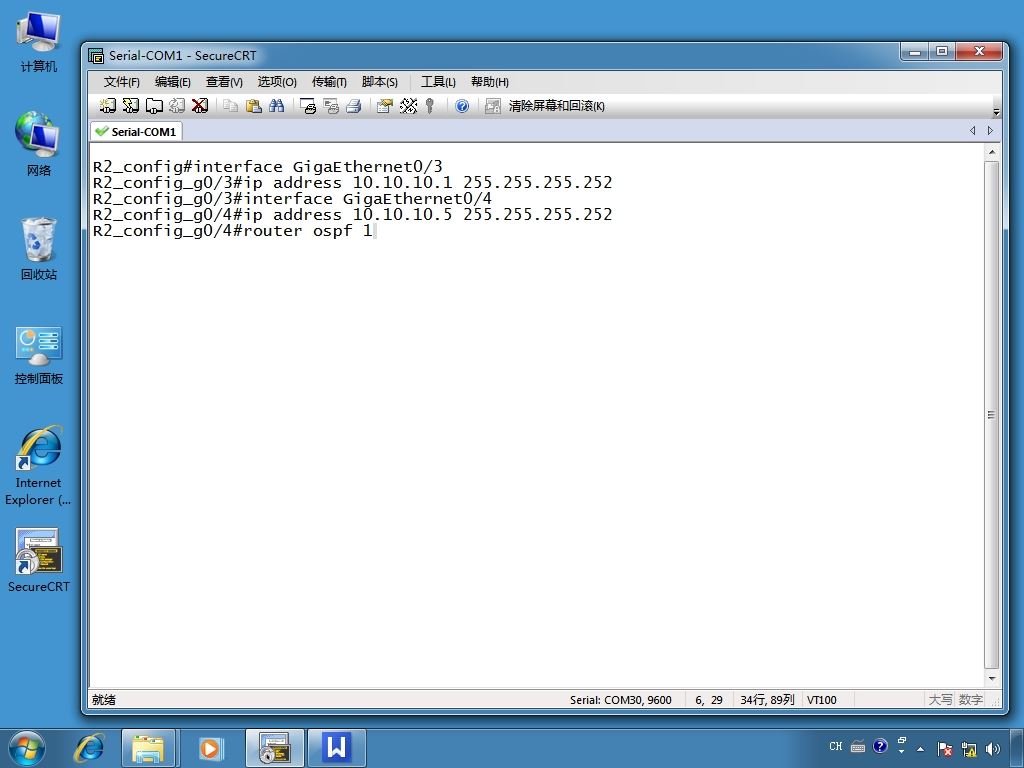Open the 网络 desktop icon

tap(39, 144)
